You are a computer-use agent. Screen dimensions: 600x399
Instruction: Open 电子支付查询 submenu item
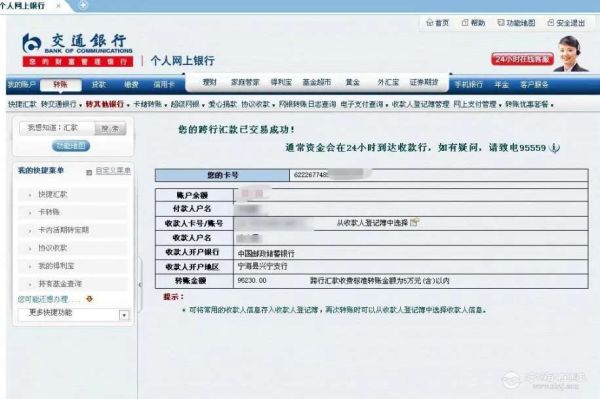pyautogui.click(x=362, y=104)
